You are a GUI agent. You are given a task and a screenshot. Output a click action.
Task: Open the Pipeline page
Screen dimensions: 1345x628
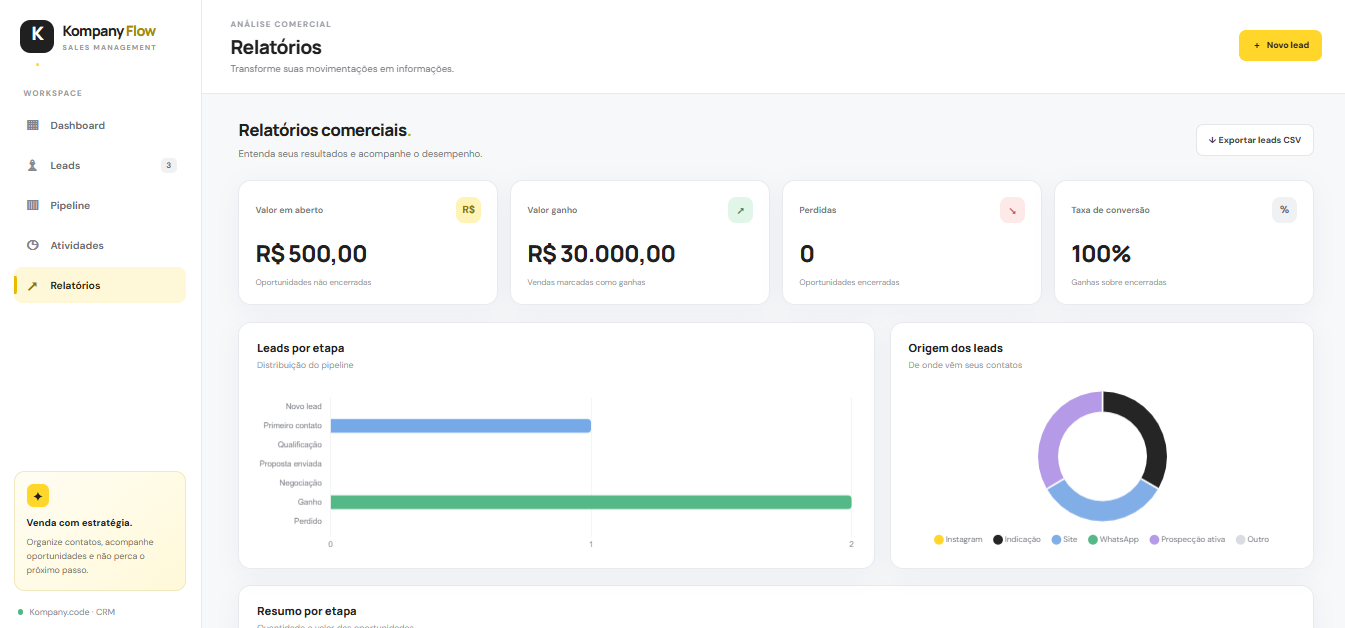click(100, 206)
